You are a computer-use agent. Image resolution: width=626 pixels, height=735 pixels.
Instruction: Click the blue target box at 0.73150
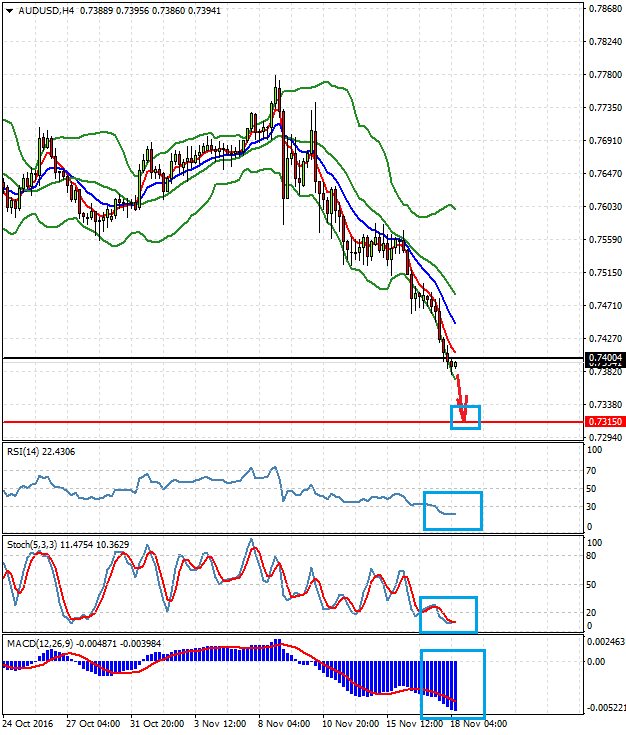[466, 417]
